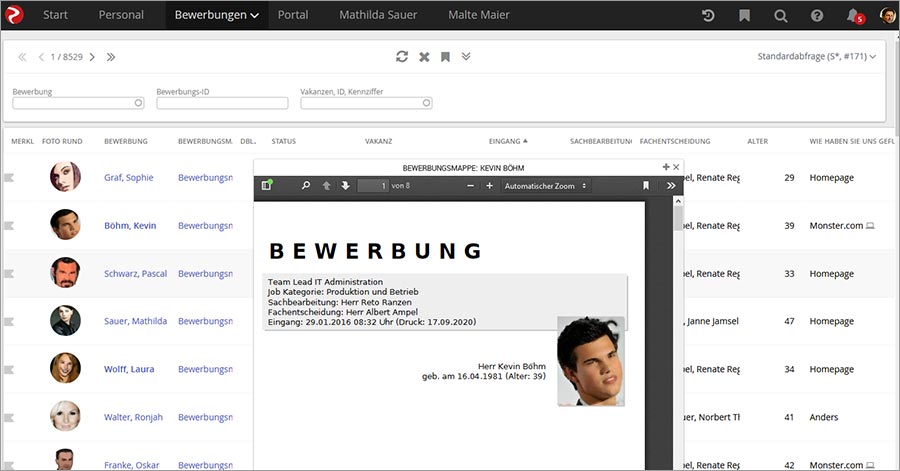Open PDF tools double chevron menu

tap(671, 185)
